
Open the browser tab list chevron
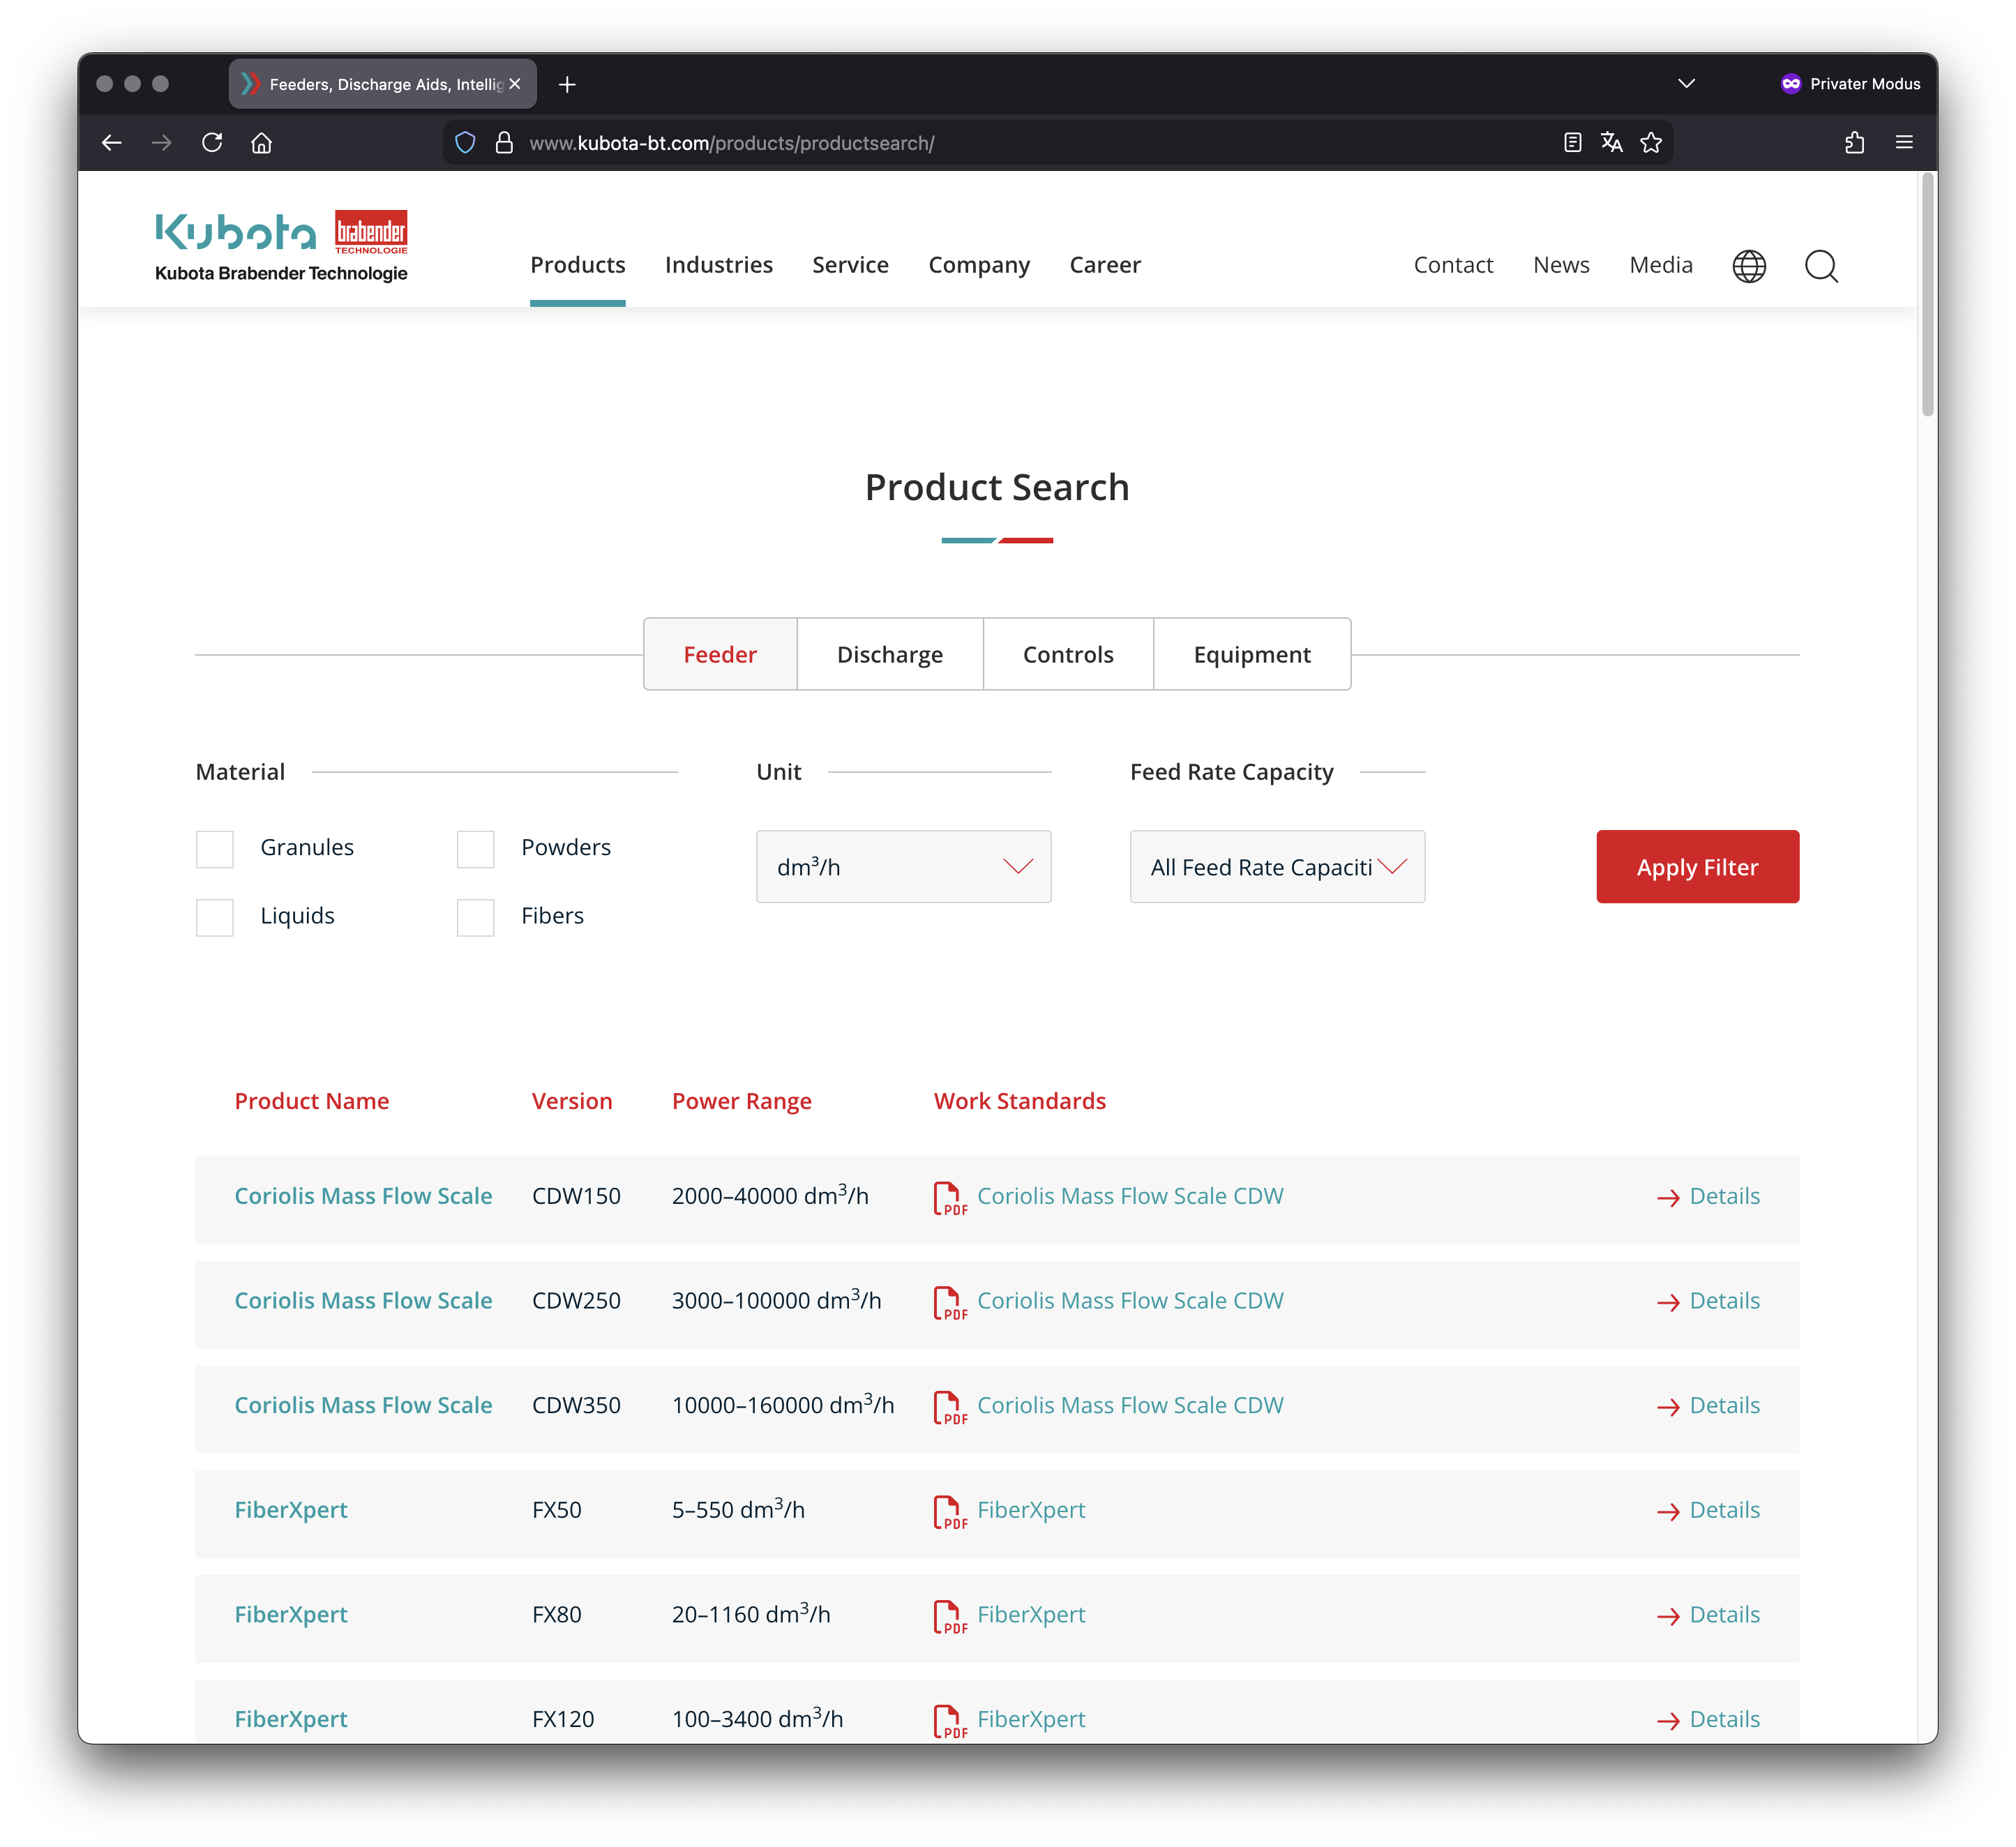1686,84
